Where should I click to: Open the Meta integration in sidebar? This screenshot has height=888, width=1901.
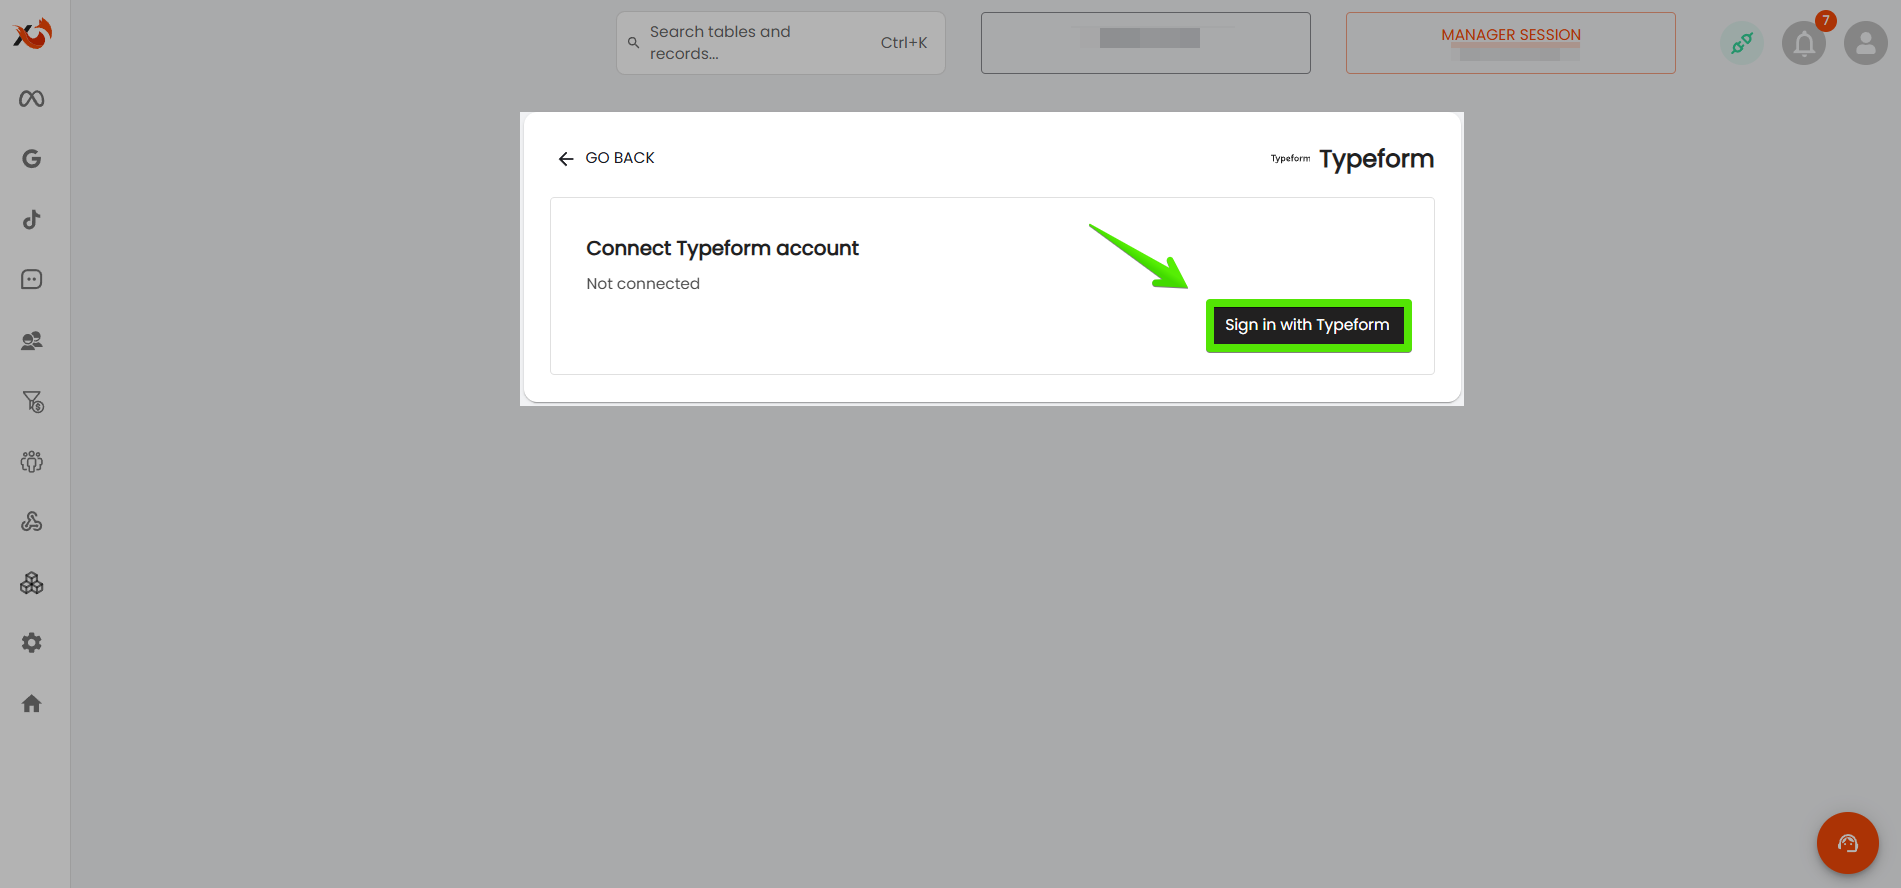coord(32,99)
